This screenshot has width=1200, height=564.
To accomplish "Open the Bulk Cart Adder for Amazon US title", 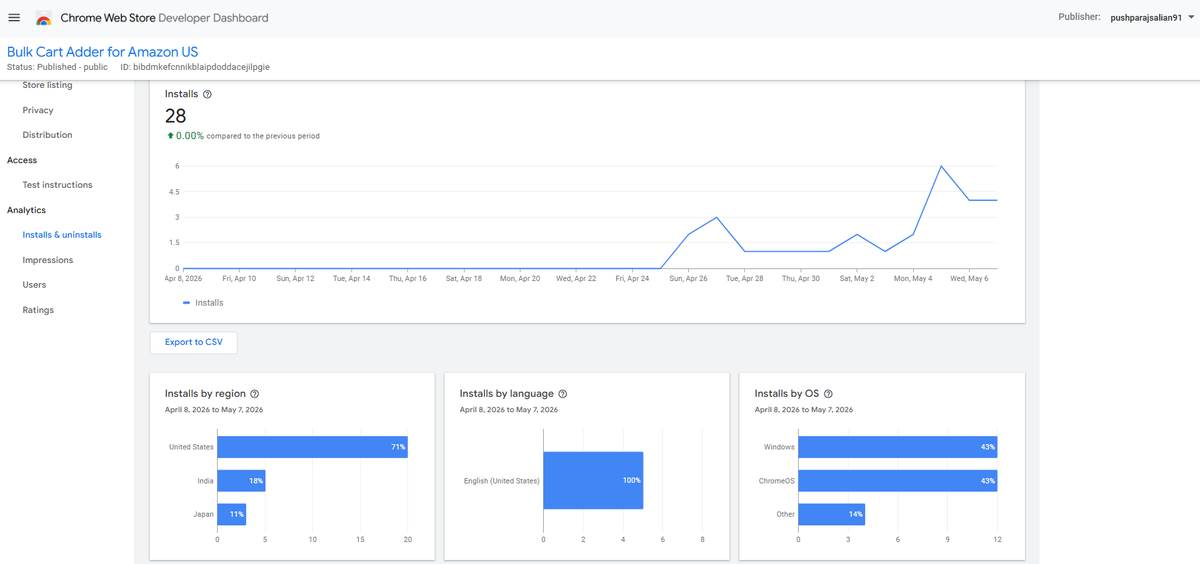I will coord(102,52).
